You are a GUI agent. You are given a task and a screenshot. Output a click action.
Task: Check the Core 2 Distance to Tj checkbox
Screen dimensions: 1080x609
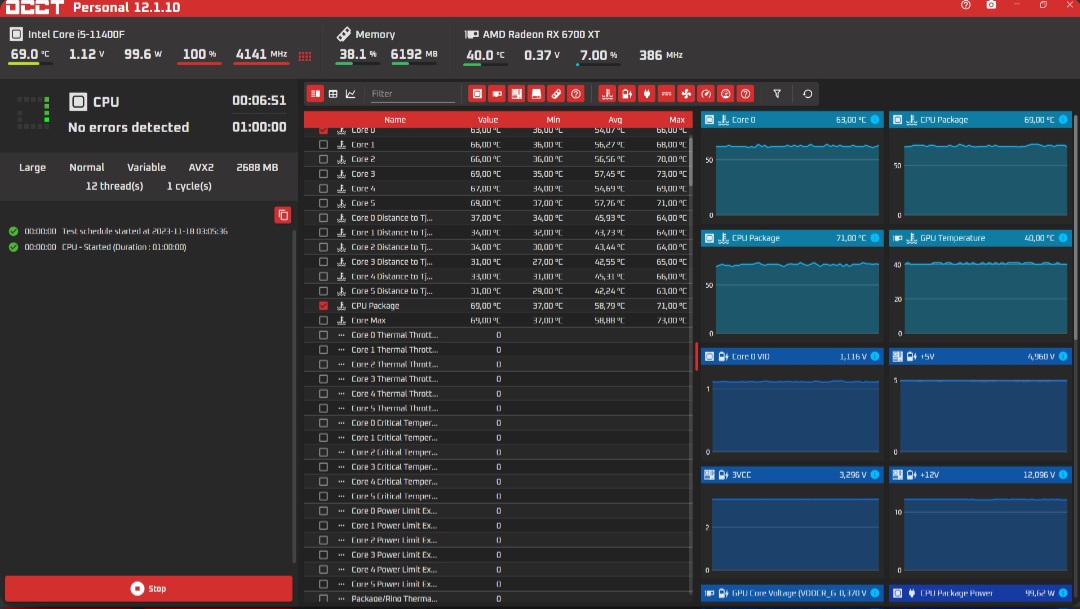[x=323, y=247]
